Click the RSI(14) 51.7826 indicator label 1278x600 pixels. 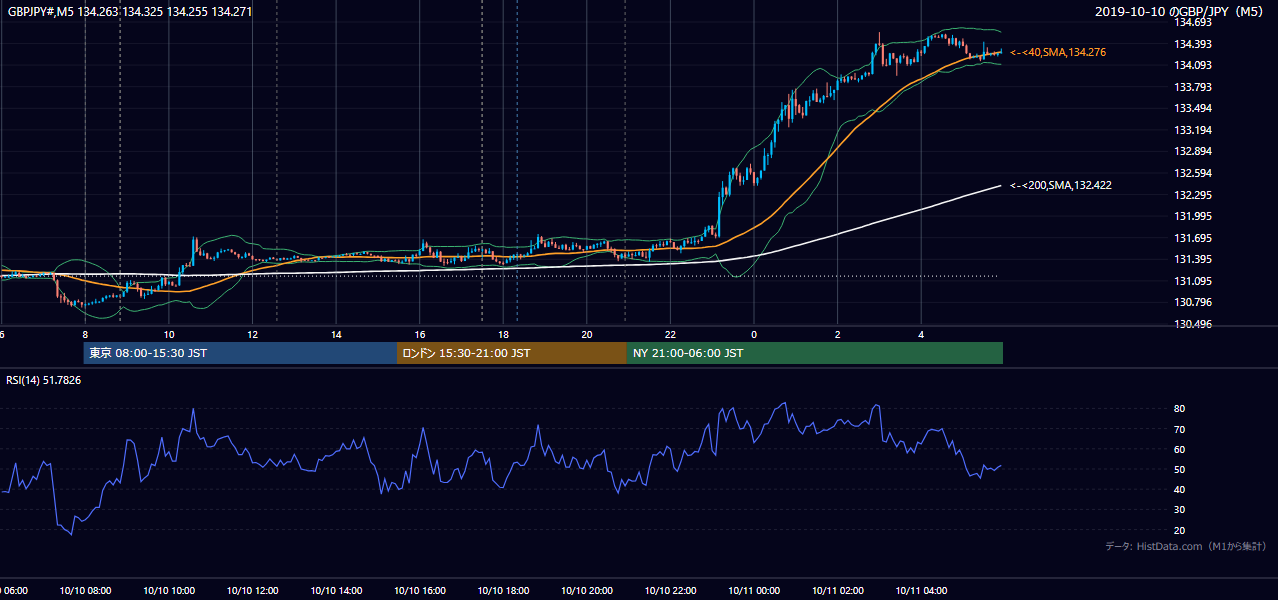(44, 380)
